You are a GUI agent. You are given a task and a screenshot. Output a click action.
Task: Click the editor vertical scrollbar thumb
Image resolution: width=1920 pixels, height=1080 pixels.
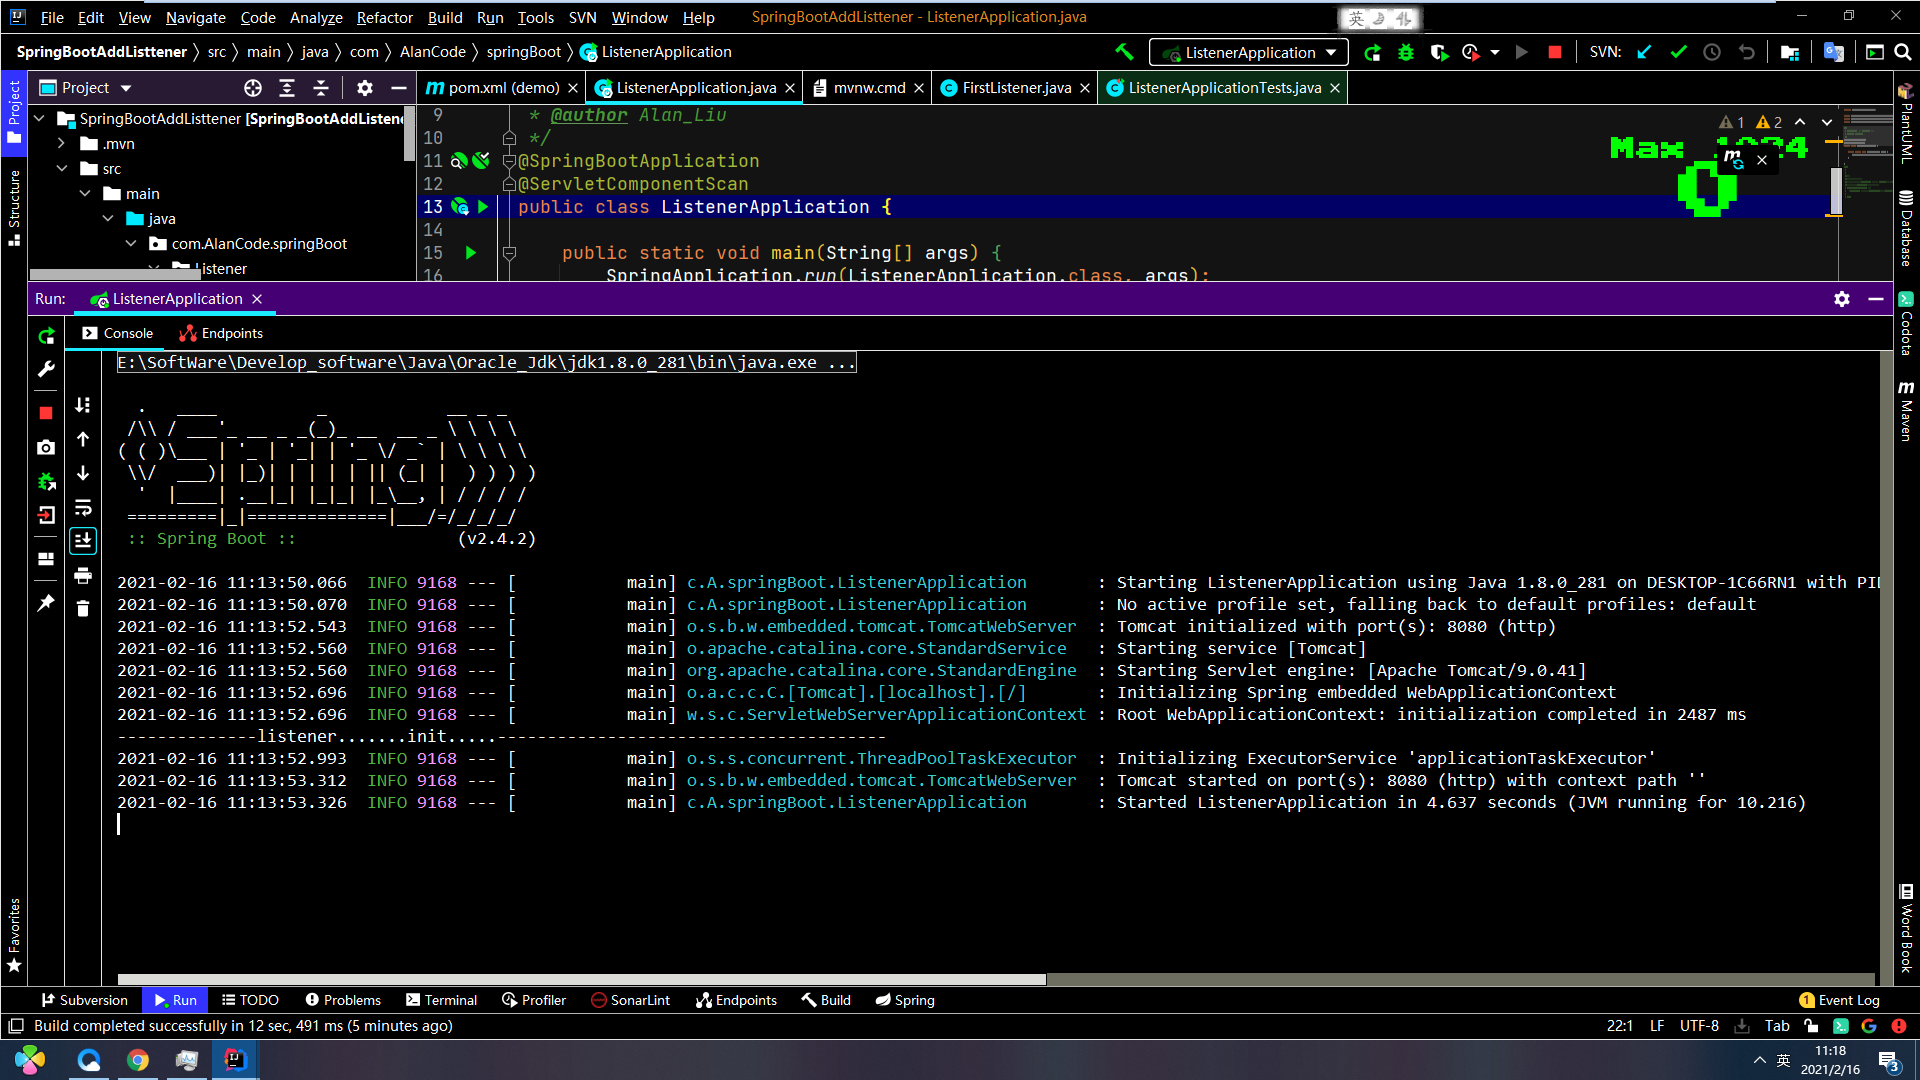(x=1836, y=190)
